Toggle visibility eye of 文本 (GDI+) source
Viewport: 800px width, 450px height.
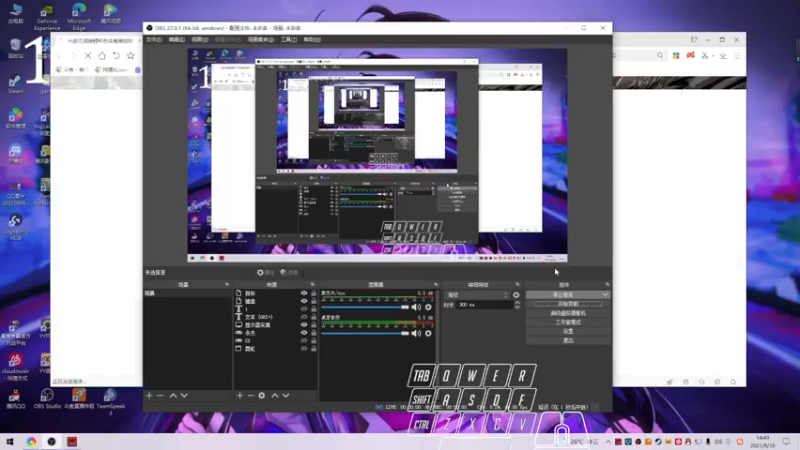point(304,317)
